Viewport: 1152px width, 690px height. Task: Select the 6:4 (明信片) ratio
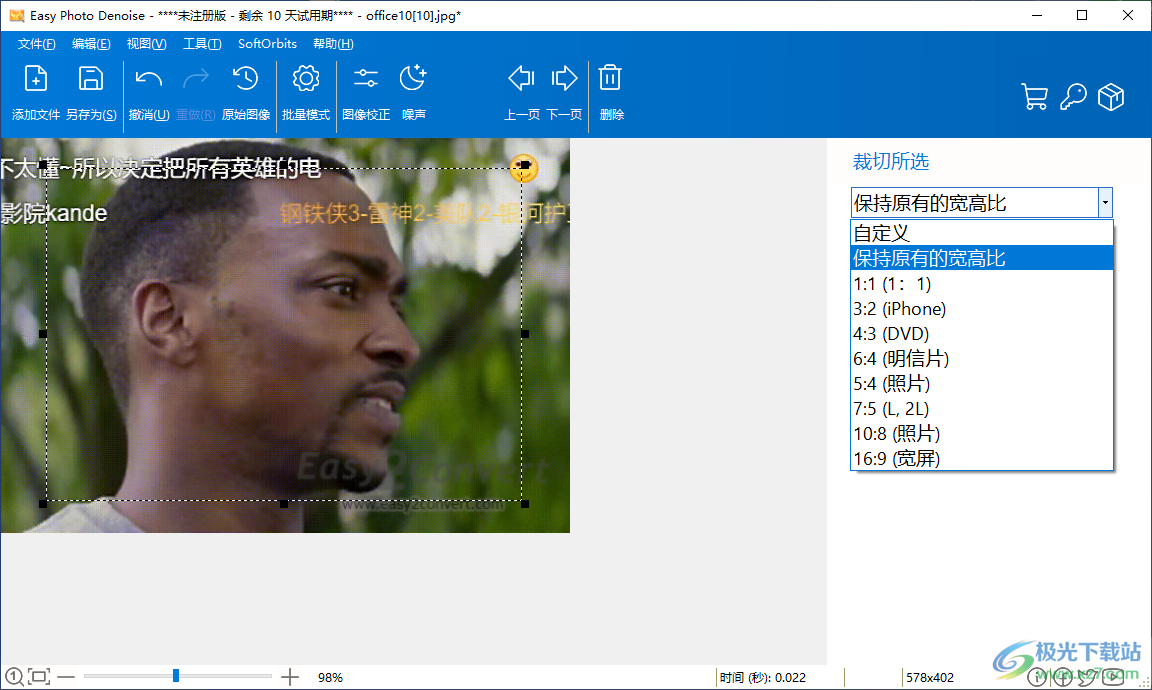(982, 359)
